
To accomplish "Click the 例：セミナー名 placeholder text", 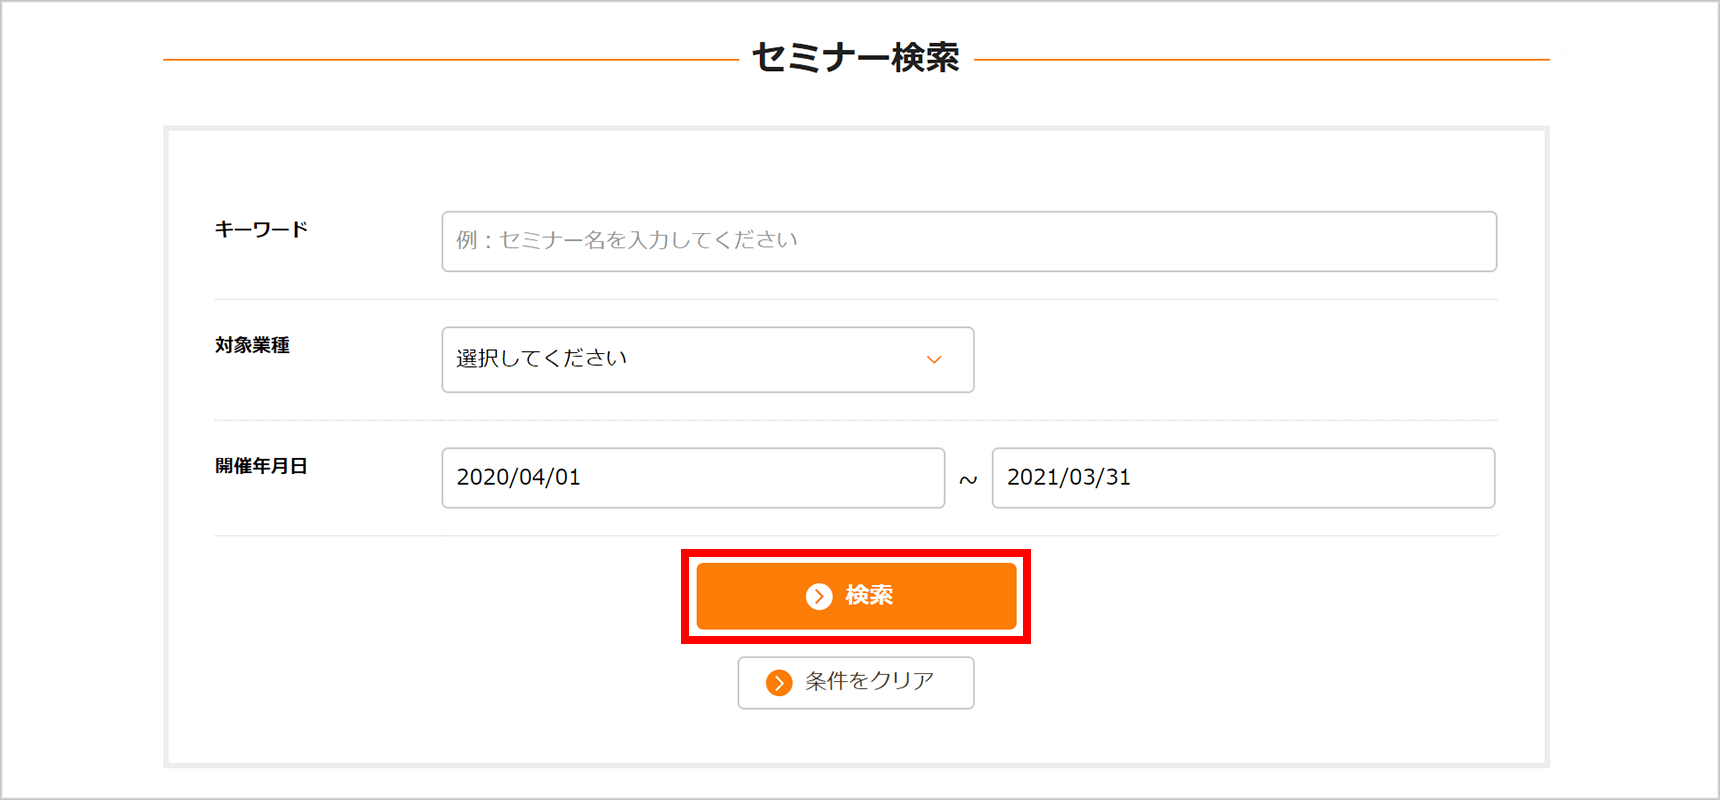I will [627, 240].
